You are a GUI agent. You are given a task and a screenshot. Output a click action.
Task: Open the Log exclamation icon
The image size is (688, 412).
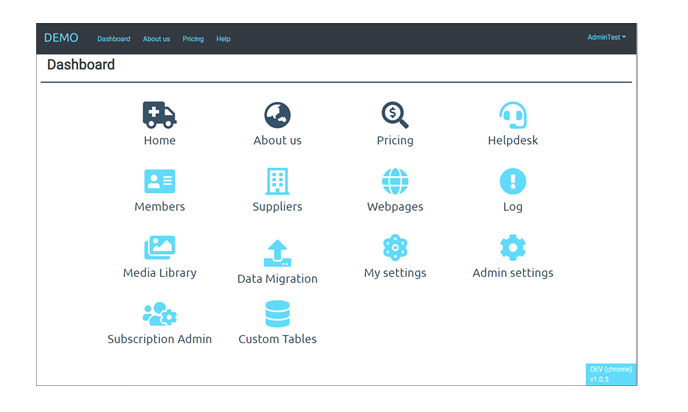tap(512, 181)
